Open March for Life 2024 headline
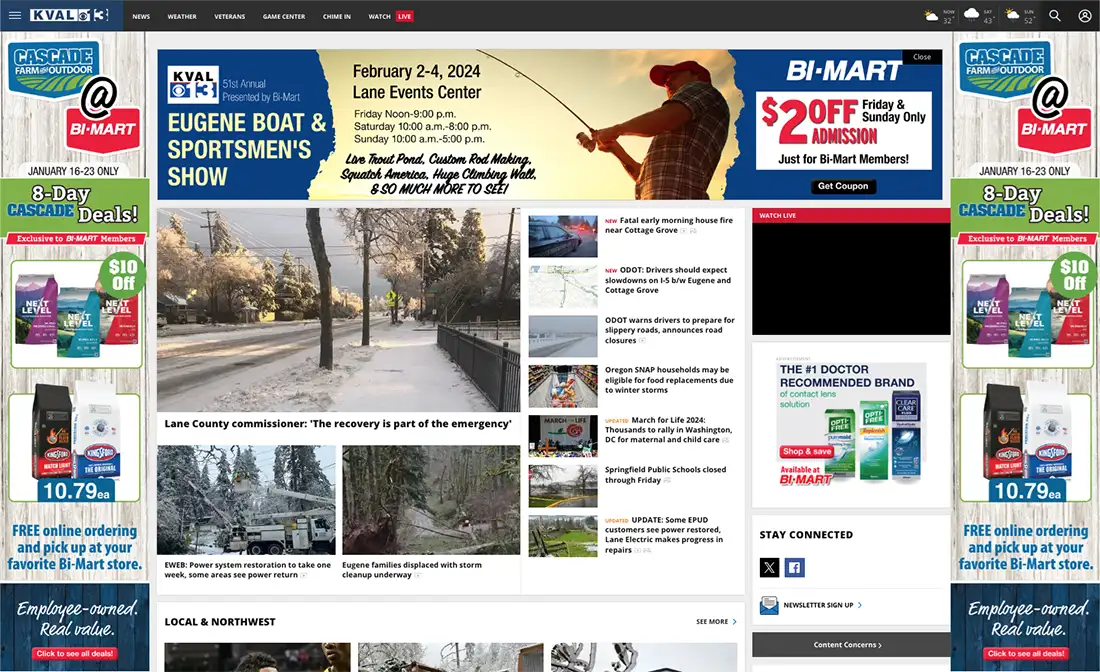 [669, 430]
